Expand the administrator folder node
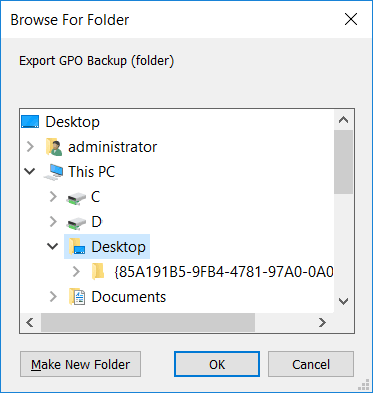The width and height of the screenshot is (373, 393). tap(30, 147)
